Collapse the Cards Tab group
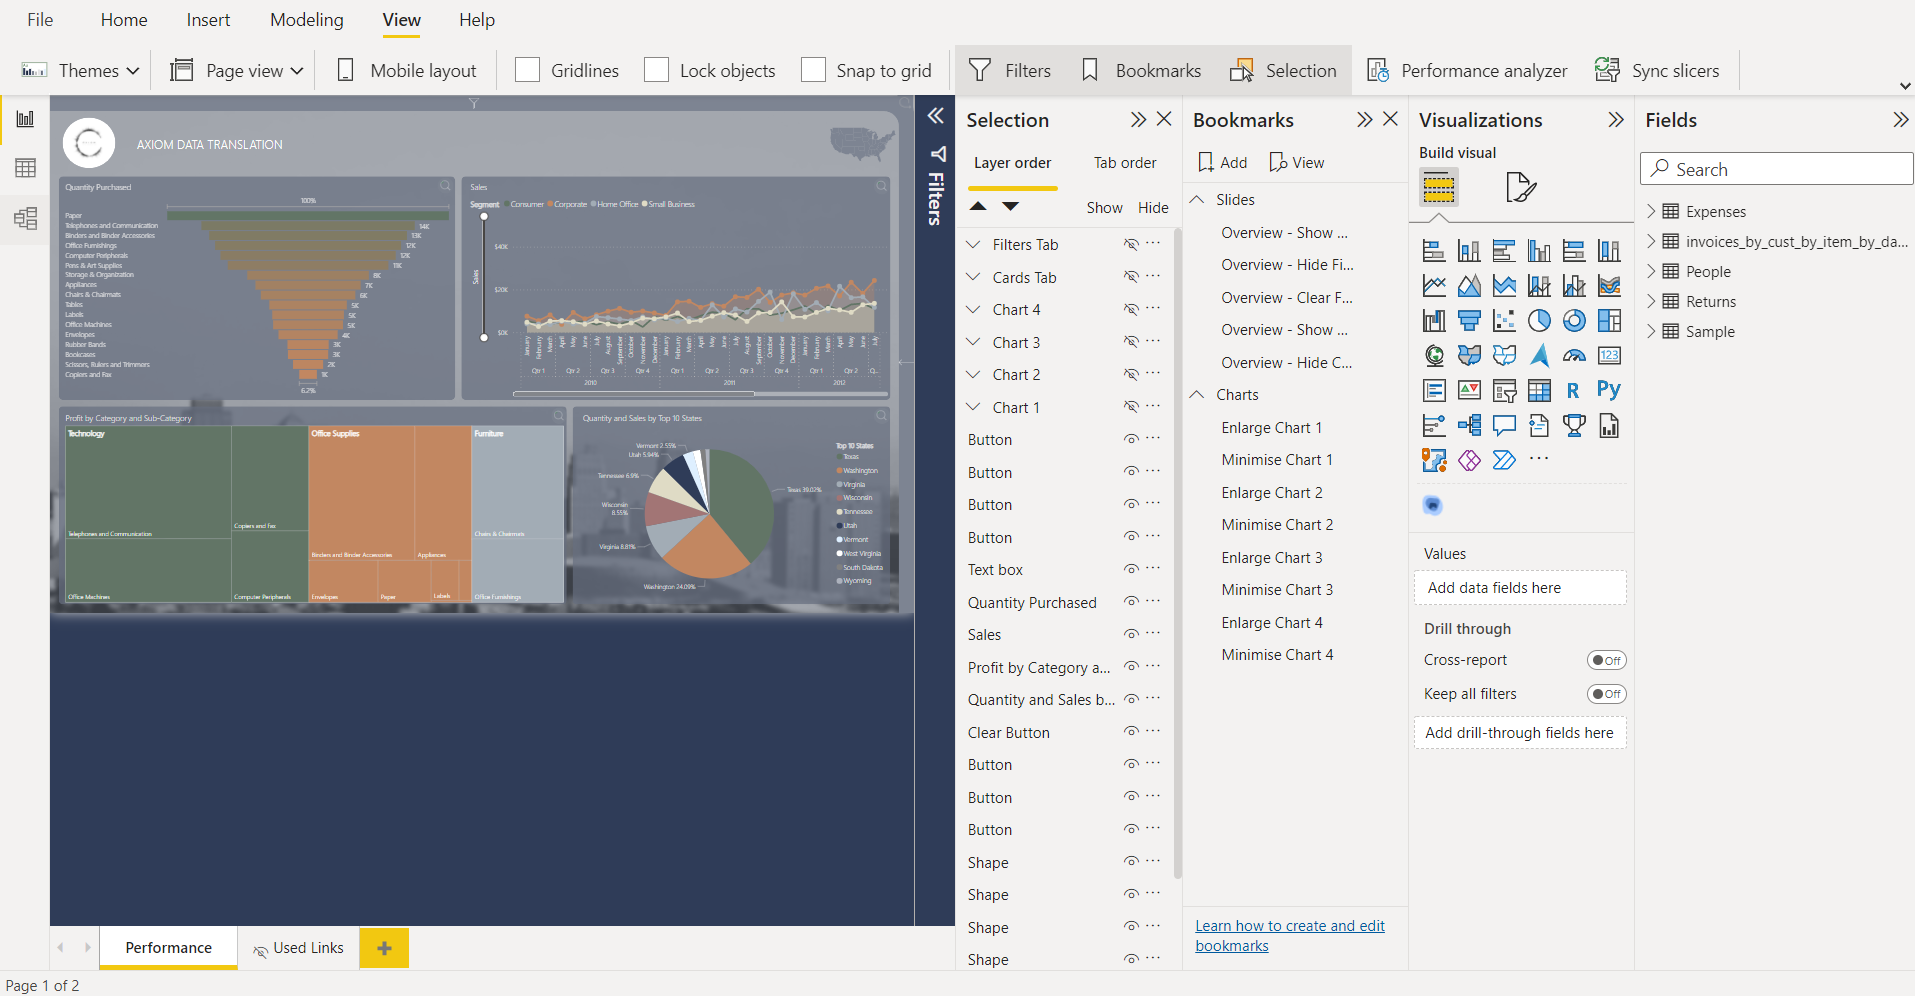Viewport: 1915px width, 996px height. pos(973,277)
